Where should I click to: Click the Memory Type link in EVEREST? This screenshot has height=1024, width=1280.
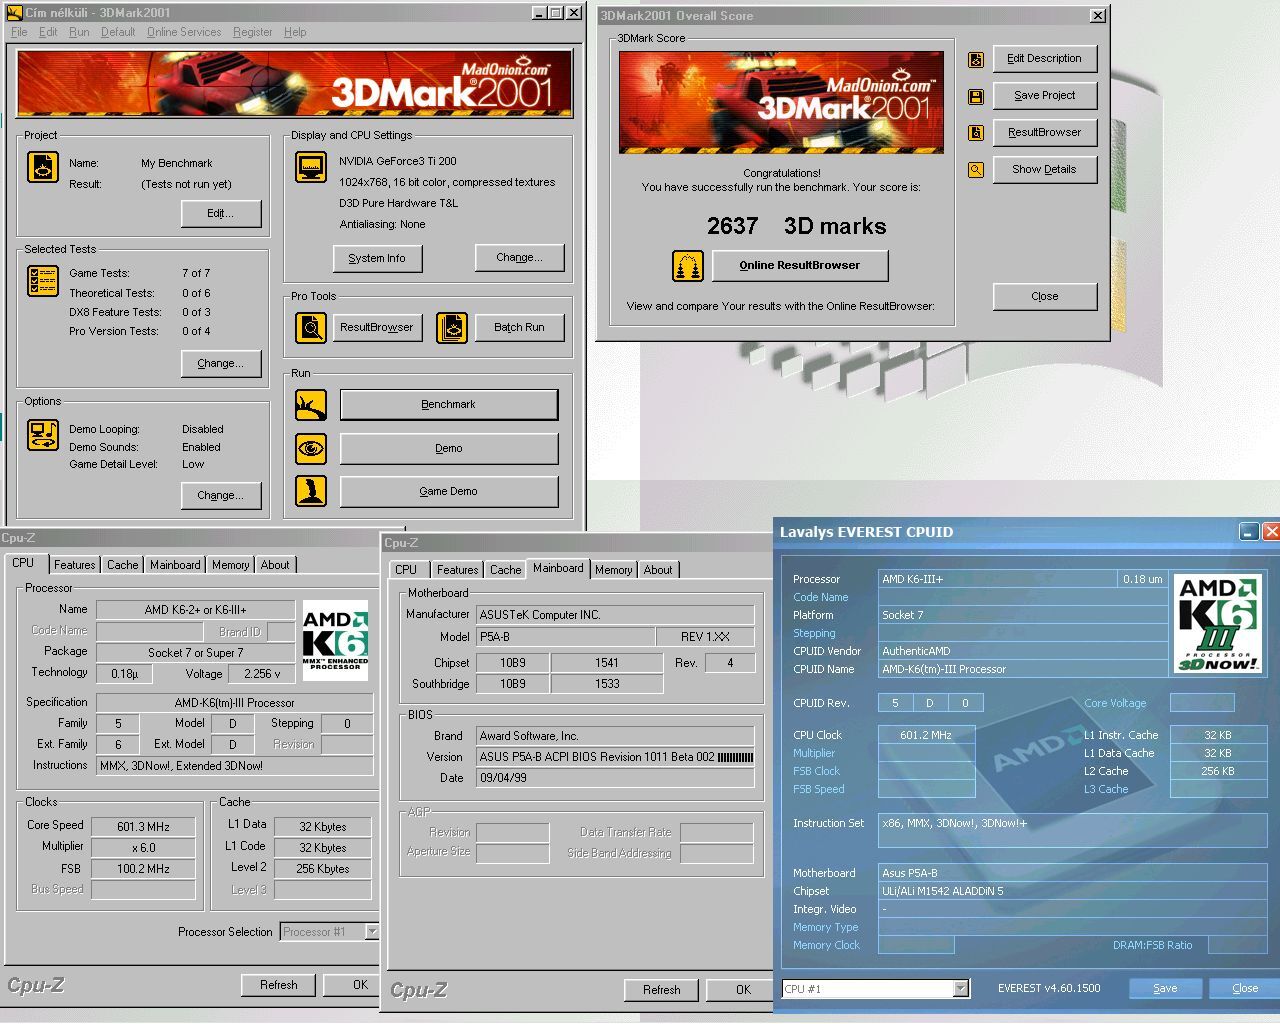click(826, 927)
